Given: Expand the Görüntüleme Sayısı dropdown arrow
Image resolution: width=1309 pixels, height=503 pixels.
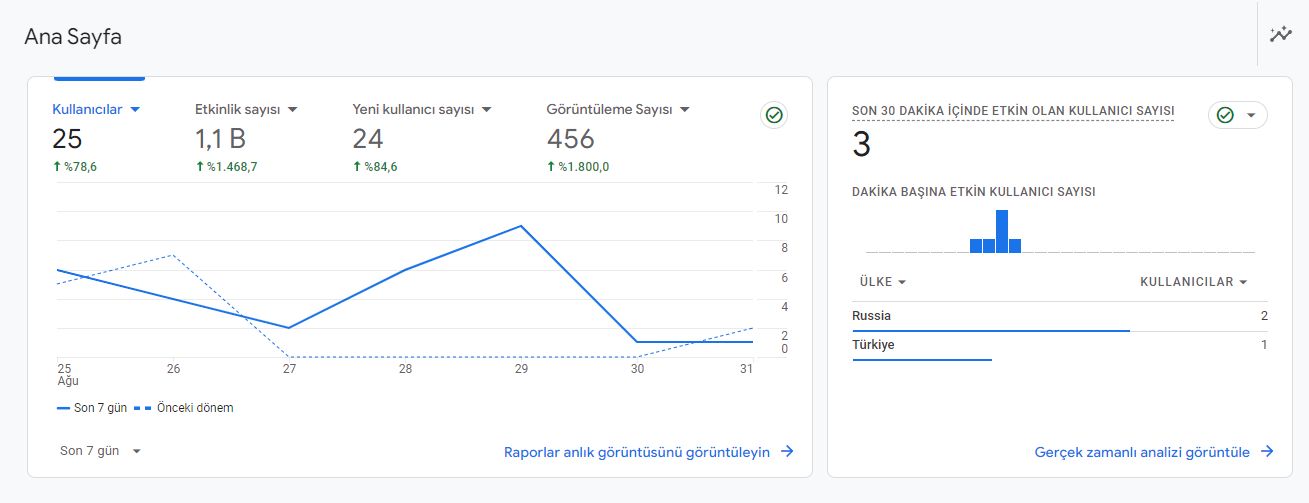Looking at the screenshot, I should pos(685,109).
